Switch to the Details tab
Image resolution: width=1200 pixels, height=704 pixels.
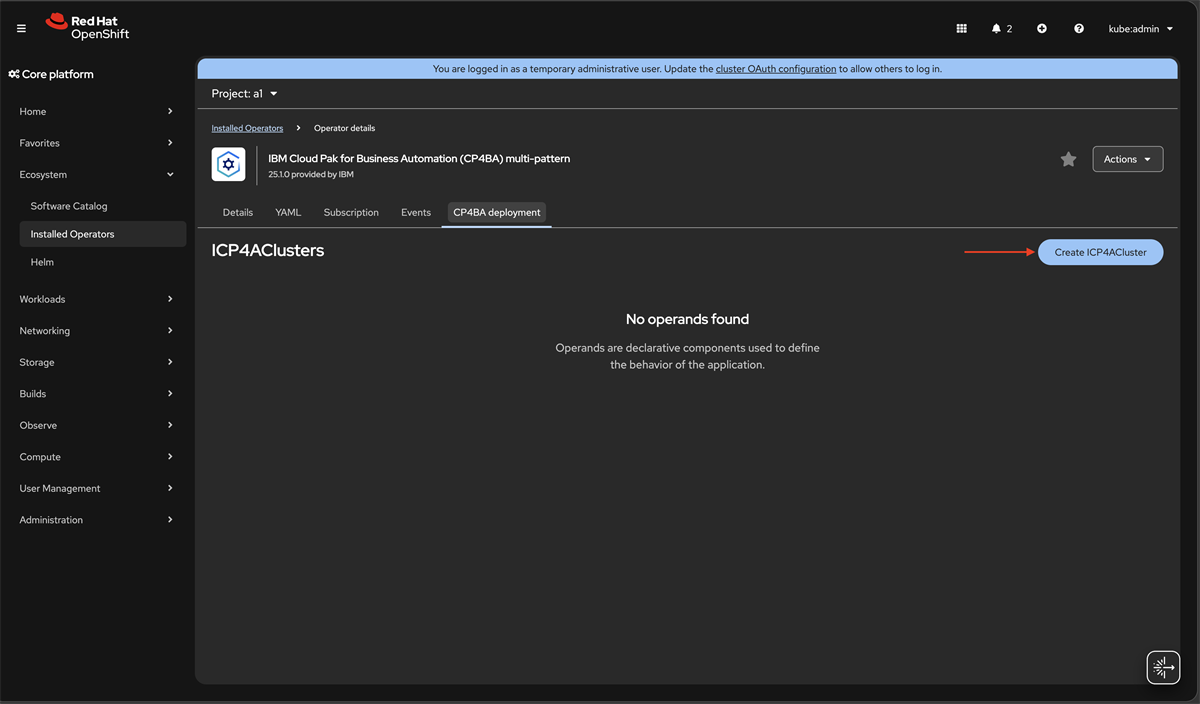click(x=238, y=212)
